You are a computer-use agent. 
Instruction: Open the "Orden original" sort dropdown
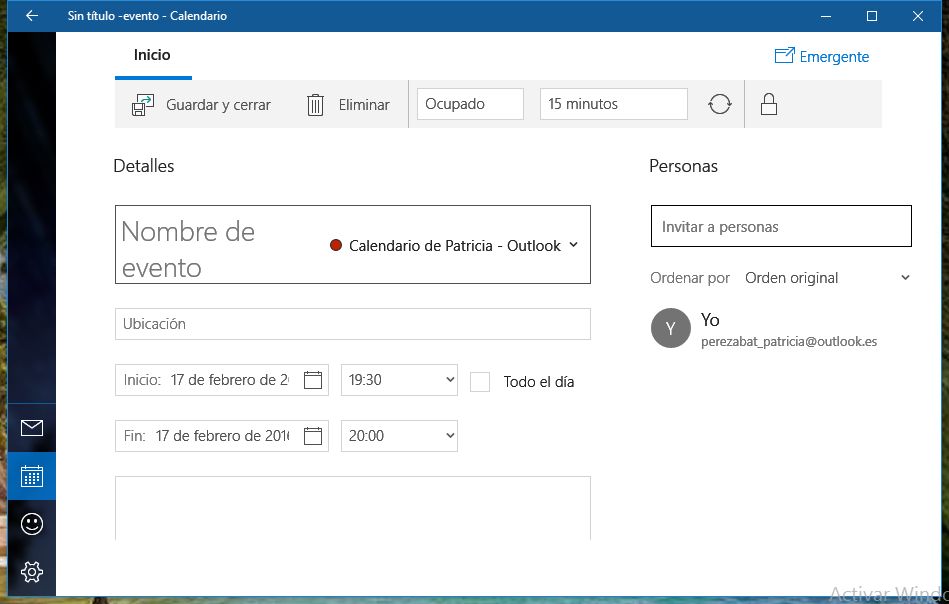click(827, 278)
